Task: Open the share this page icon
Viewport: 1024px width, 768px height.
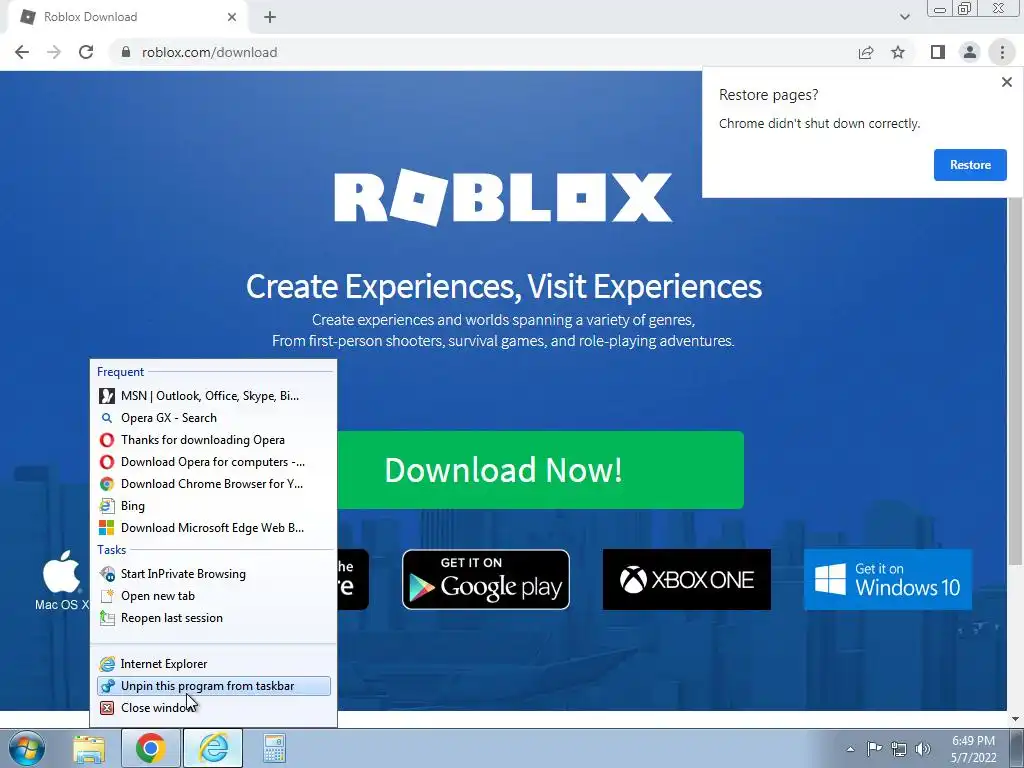Action: (866, 52)
